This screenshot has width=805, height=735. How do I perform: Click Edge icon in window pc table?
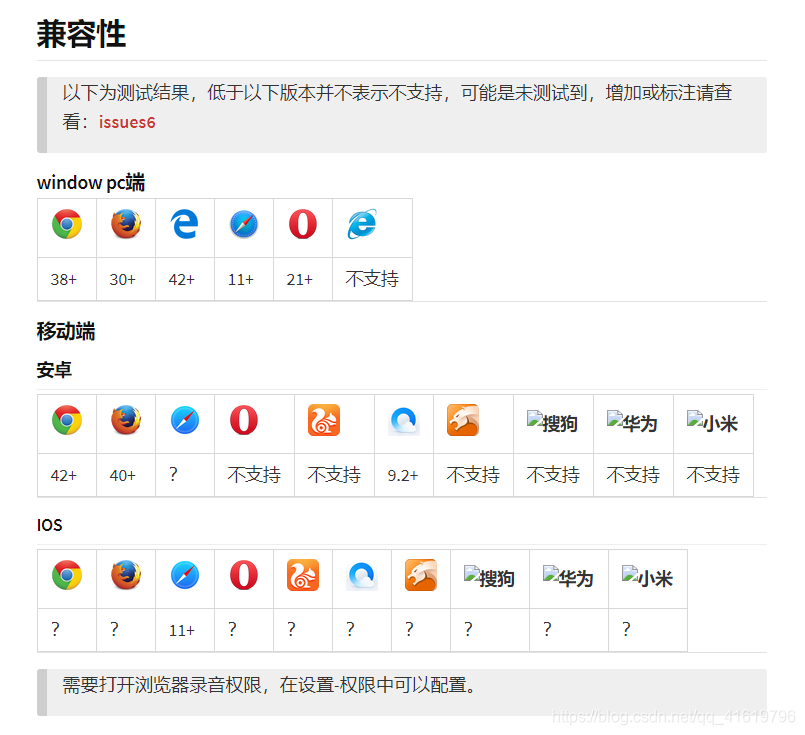(x=185, y=224)
